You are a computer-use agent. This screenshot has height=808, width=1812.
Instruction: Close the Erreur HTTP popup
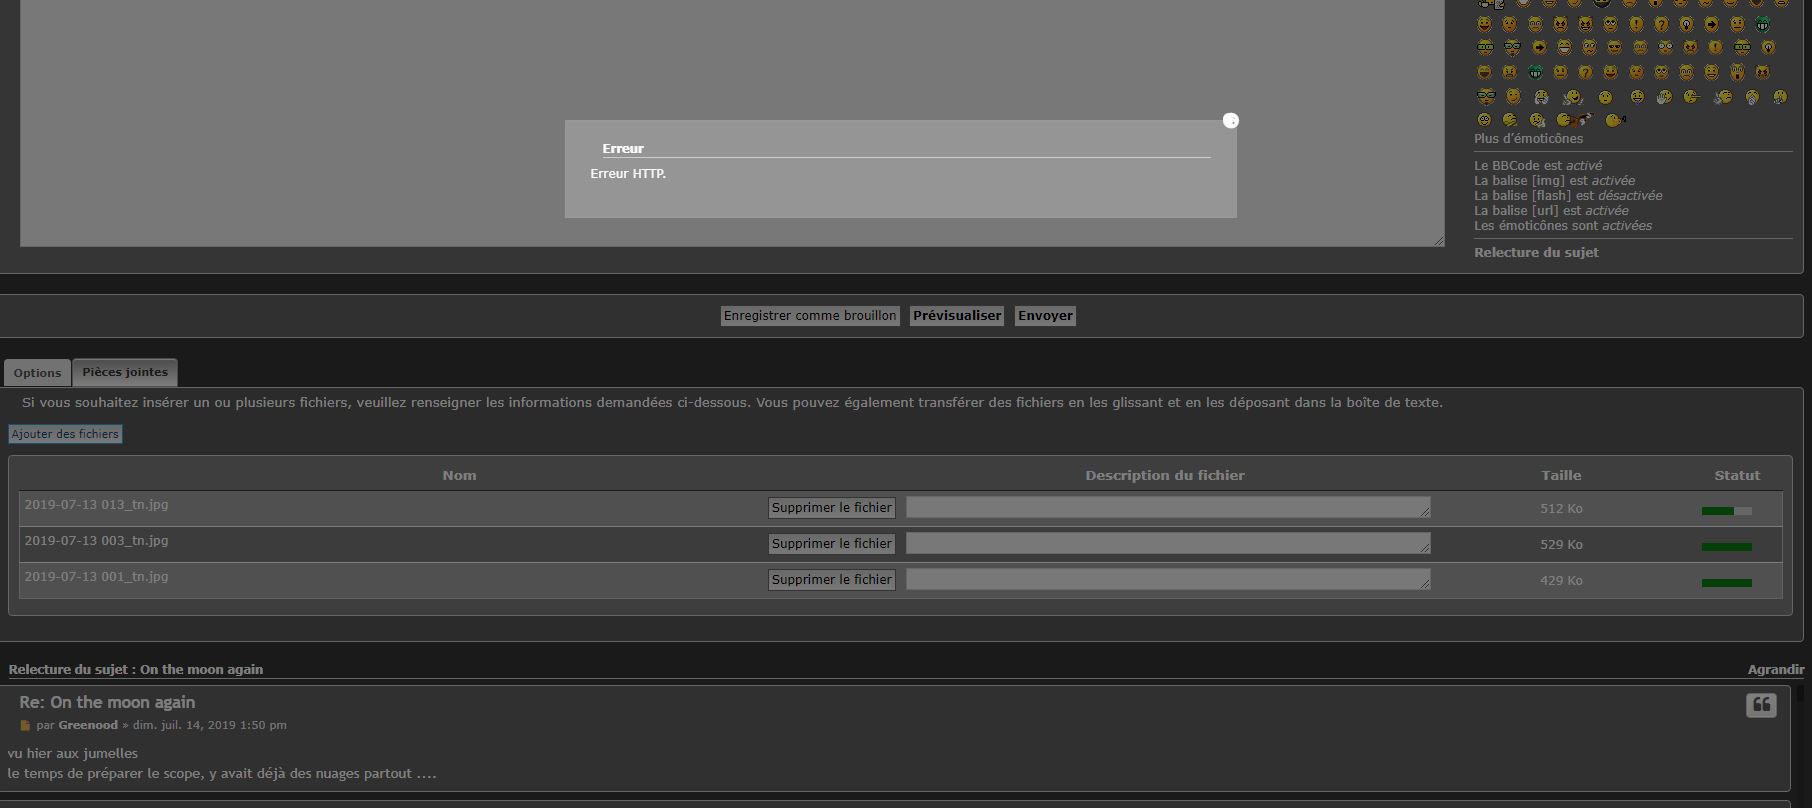coord(1231,120)
